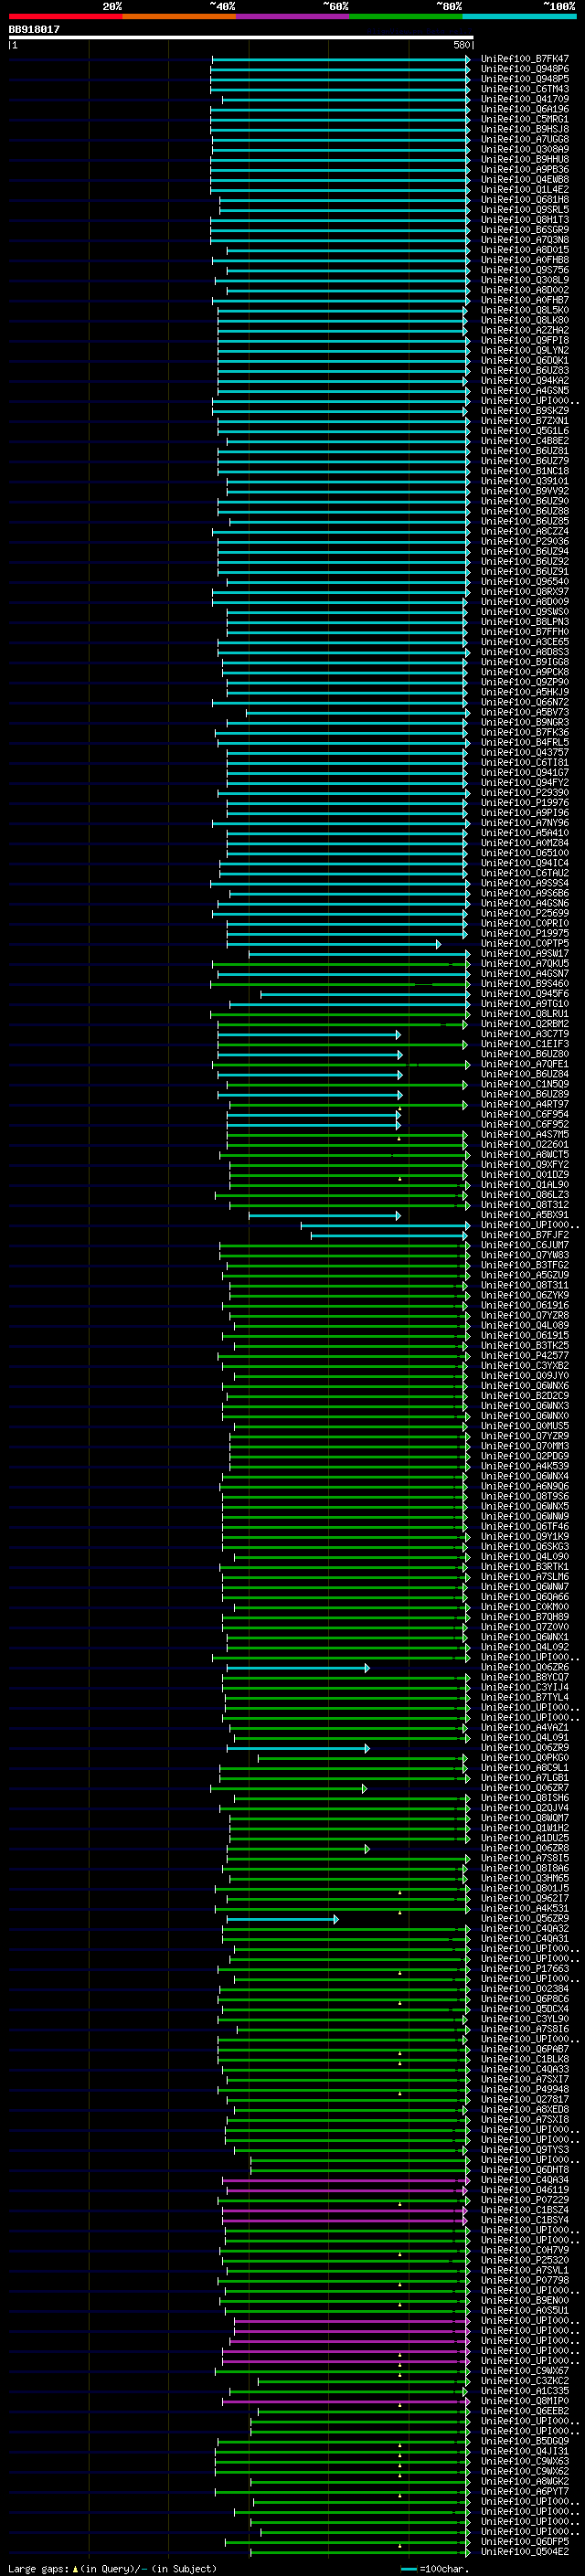
Task: Click the UniRef100_B9S460 entry
Action: 524,983
